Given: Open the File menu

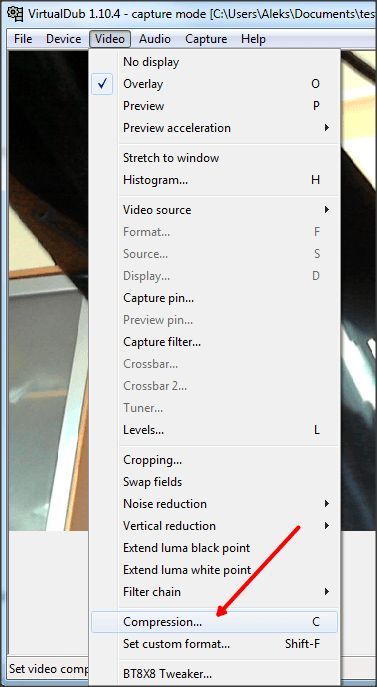Looking at the screenshot, I should point(23,39).
